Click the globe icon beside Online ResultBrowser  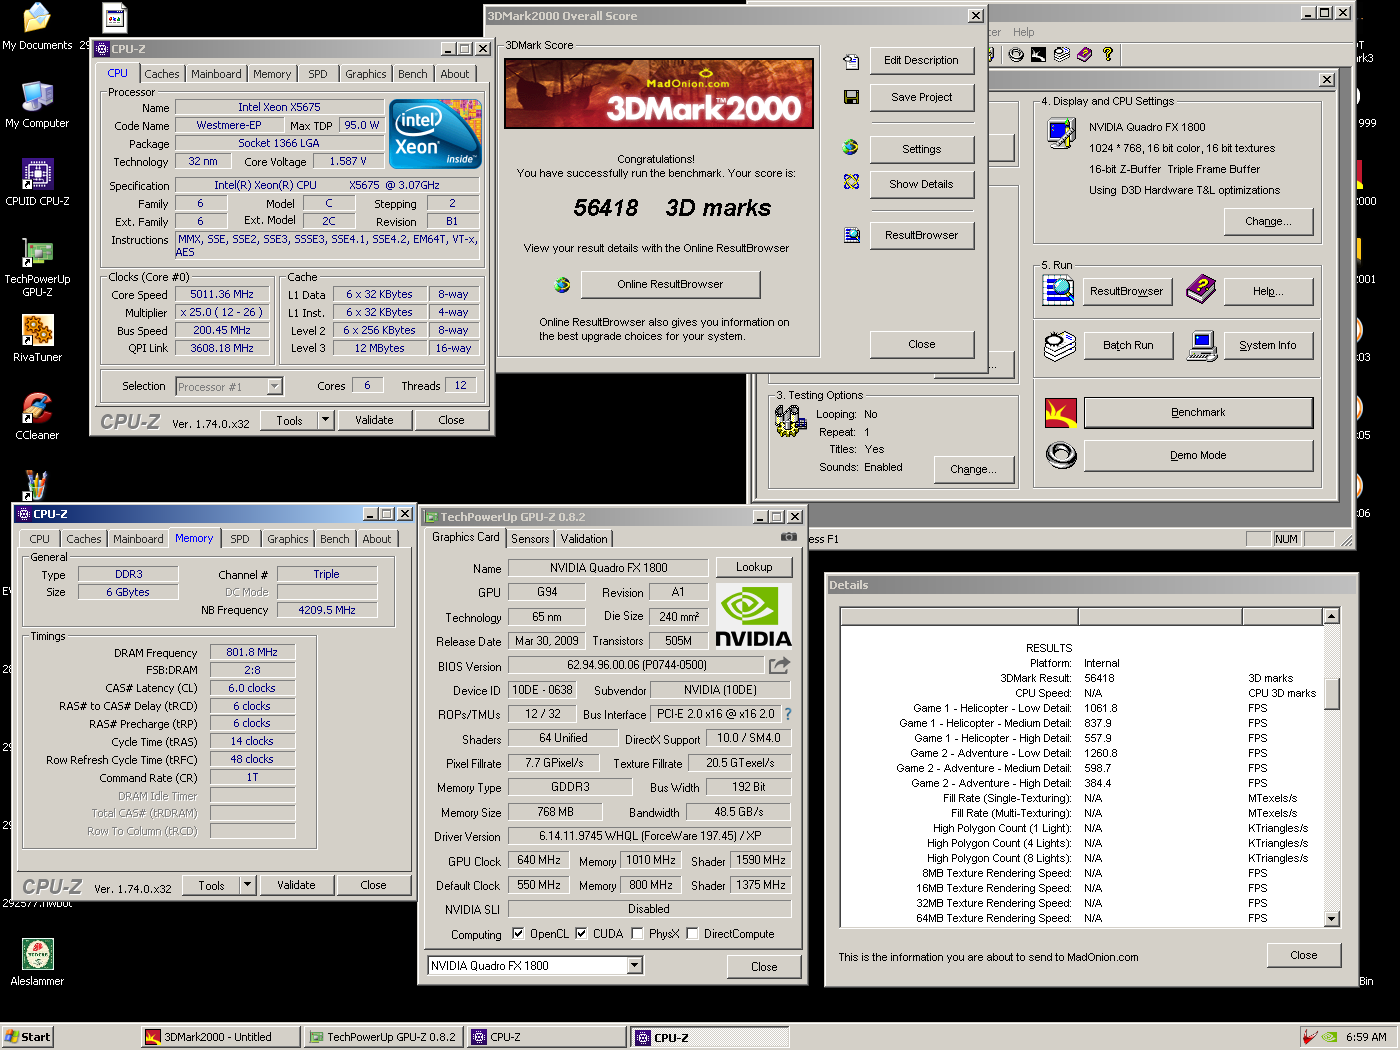[x=562, y=285]
